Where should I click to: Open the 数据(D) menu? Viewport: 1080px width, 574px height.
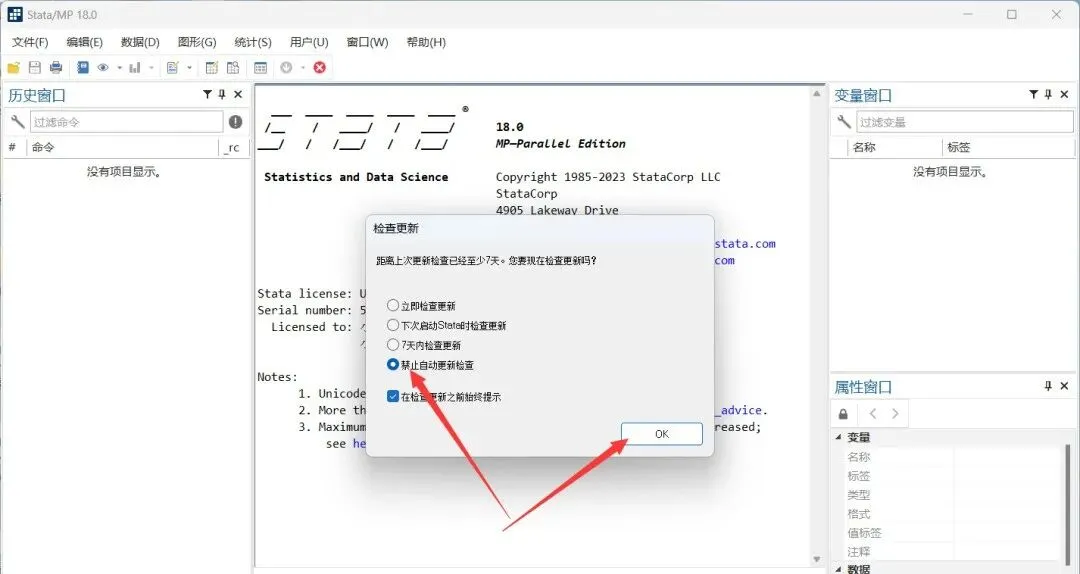coord(140,42)
